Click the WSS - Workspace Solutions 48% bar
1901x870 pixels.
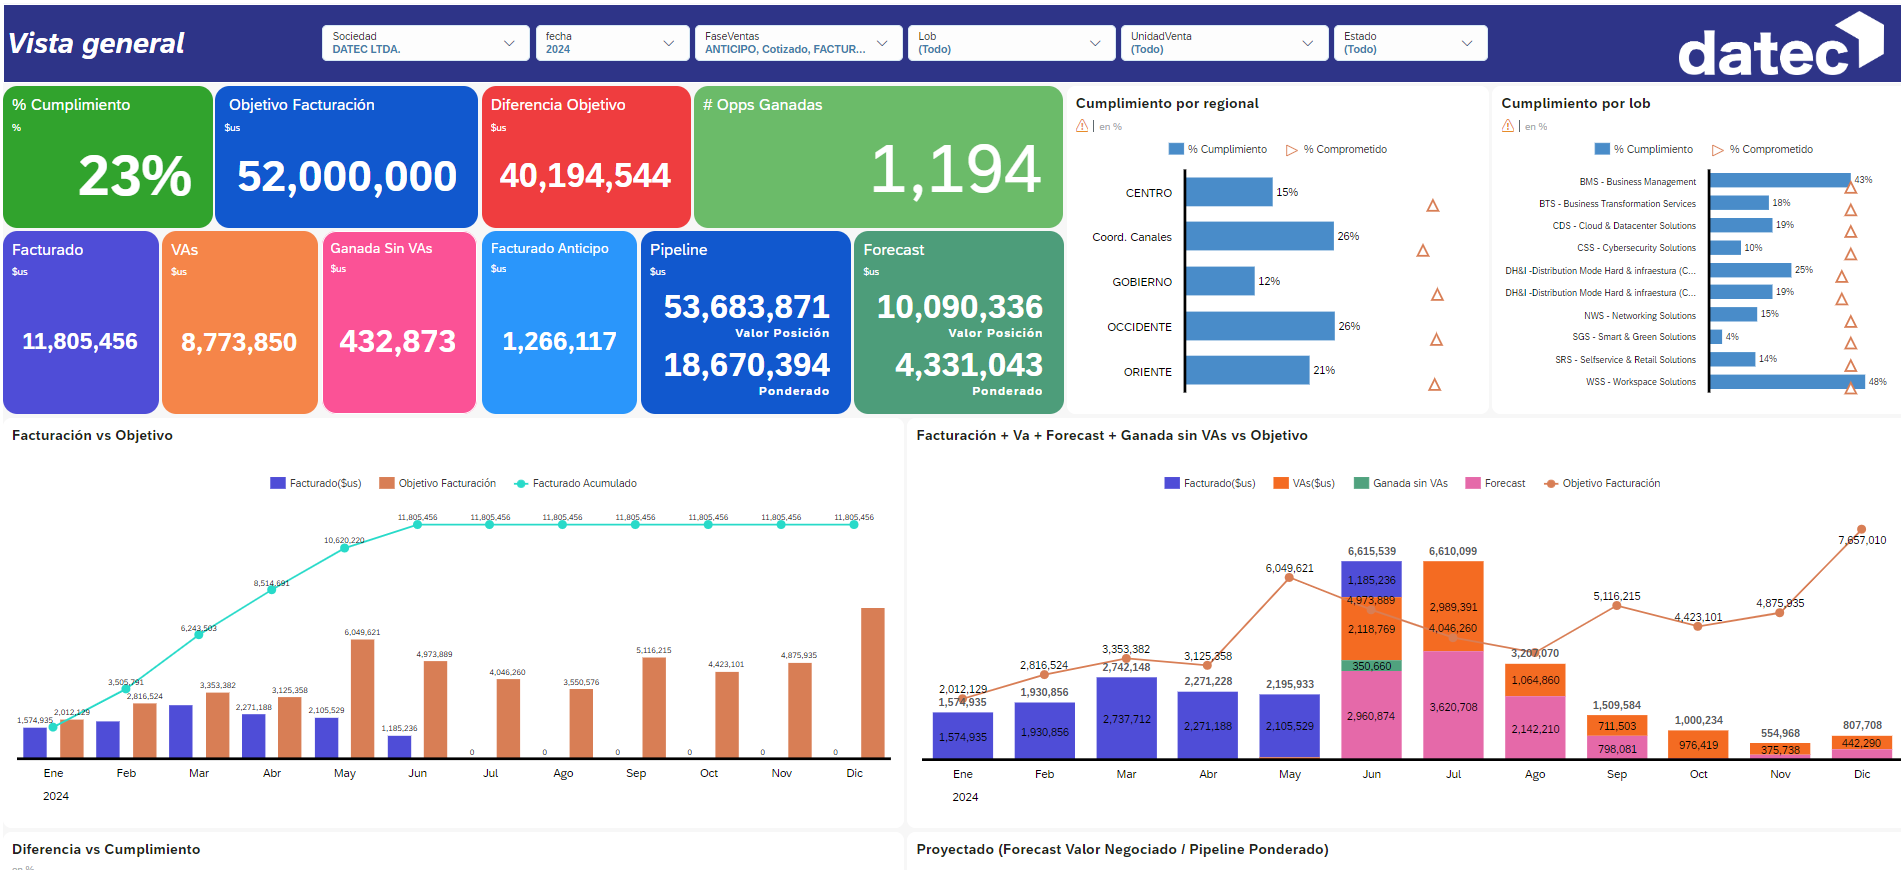[1788, 381]
